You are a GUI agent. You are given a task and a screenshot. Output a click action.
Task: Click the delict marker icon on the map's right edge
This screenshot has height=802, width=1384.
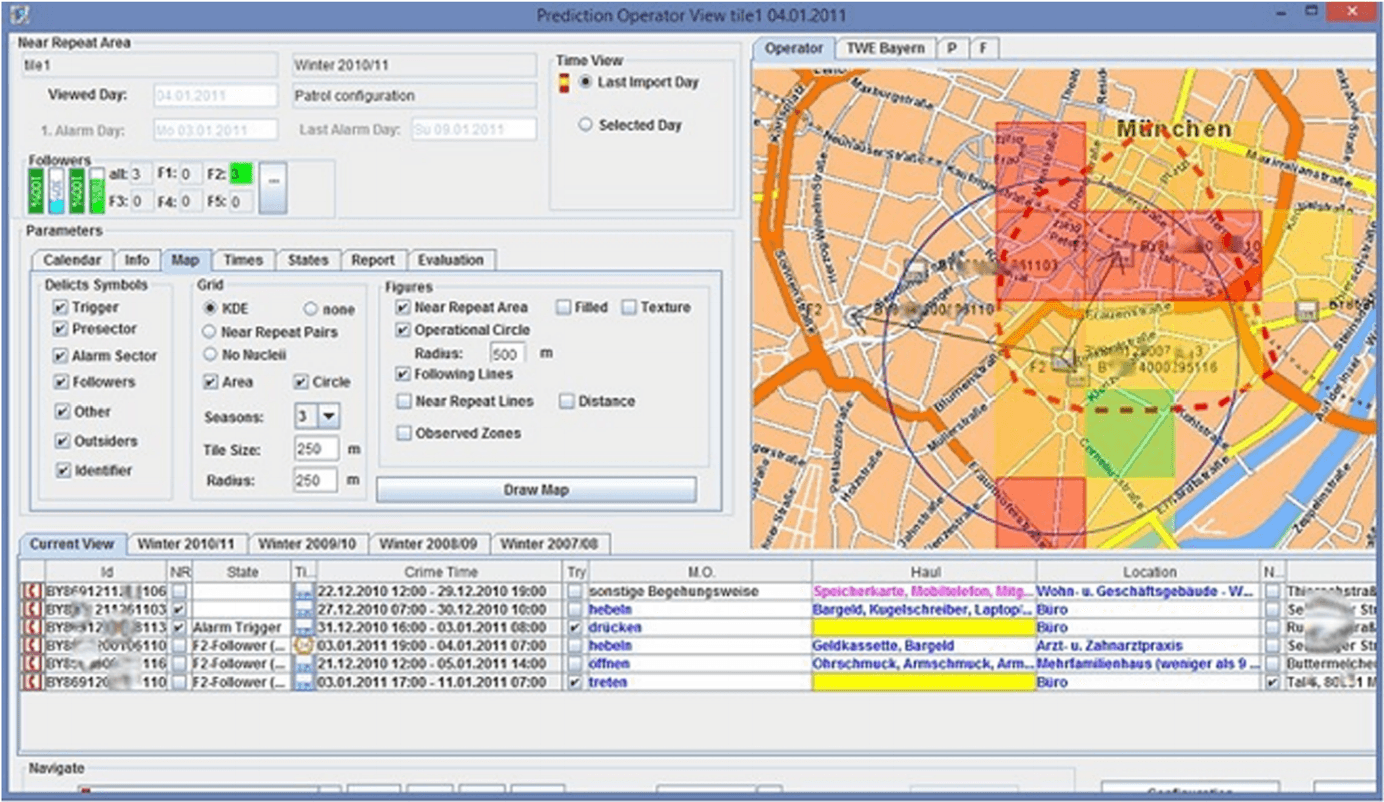coord(1305,310)
